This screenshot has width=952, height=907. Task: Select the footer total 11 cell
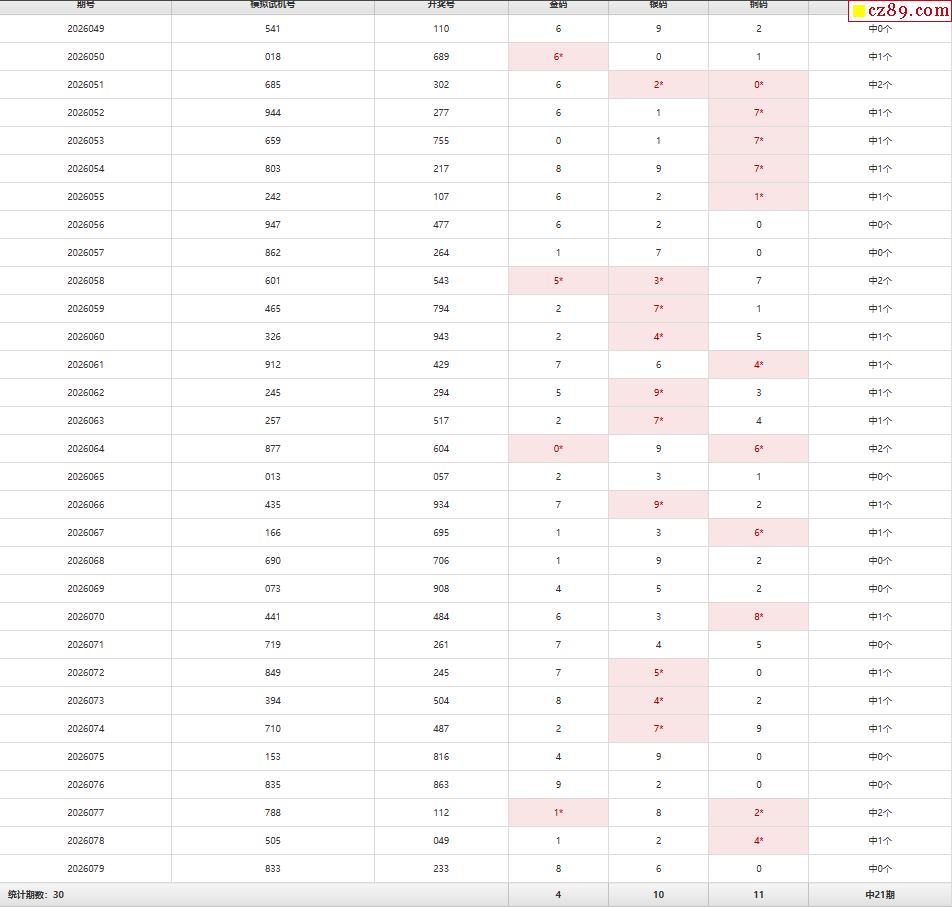coord(758,895)
